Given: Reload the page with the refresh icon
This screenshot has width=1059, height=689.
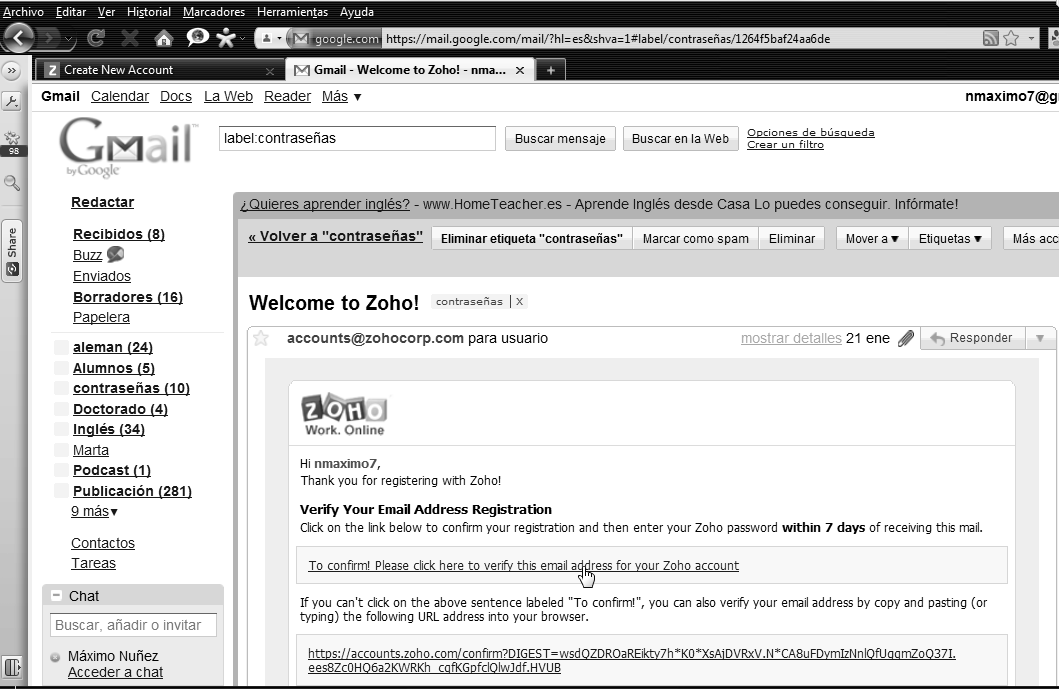Looking at the screenshot, I should click(x=97, y=39).
